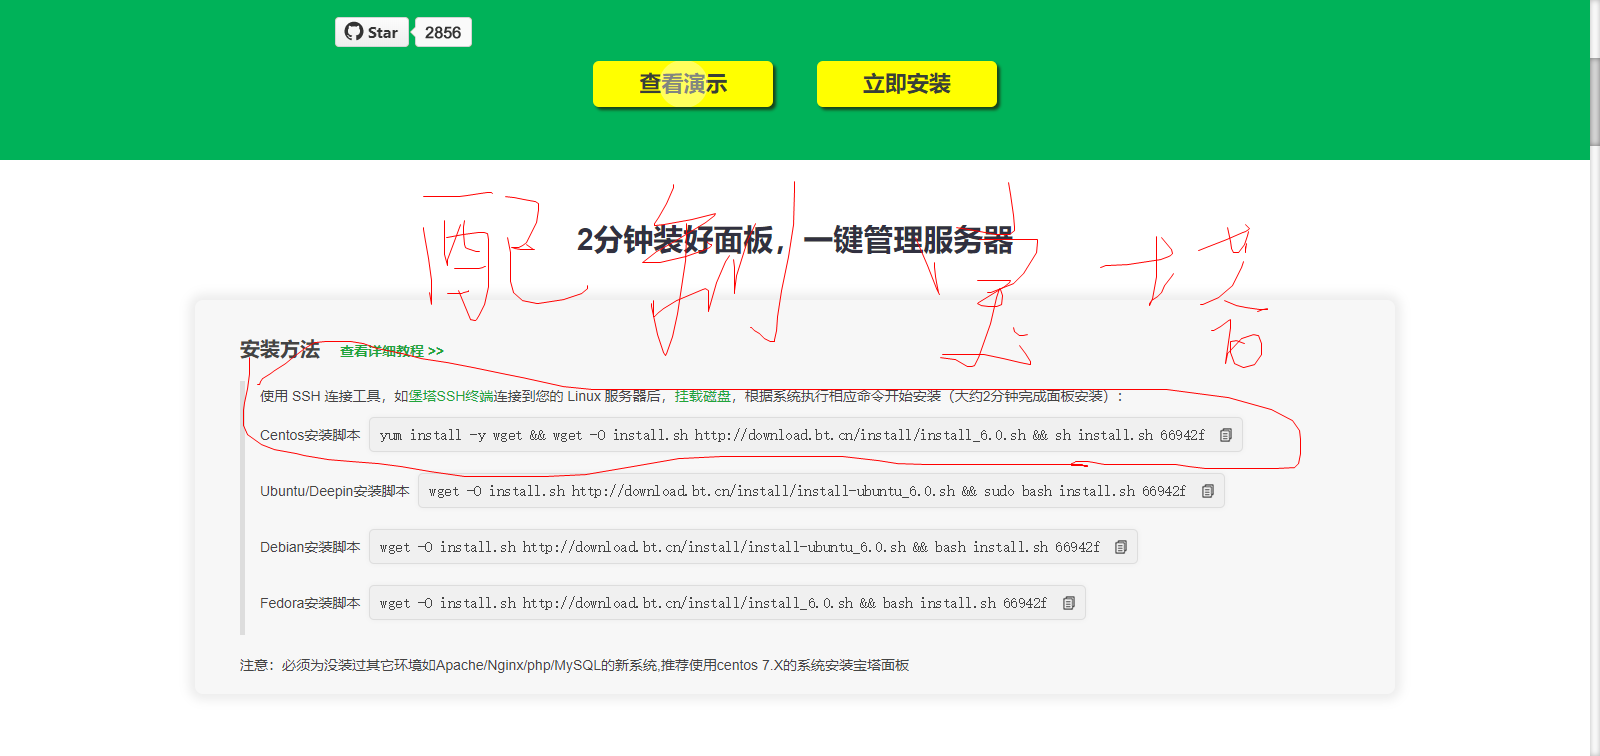Open the 2856 star count link
The width and height of the screenshot is (1600, 756).
(443, 32)
